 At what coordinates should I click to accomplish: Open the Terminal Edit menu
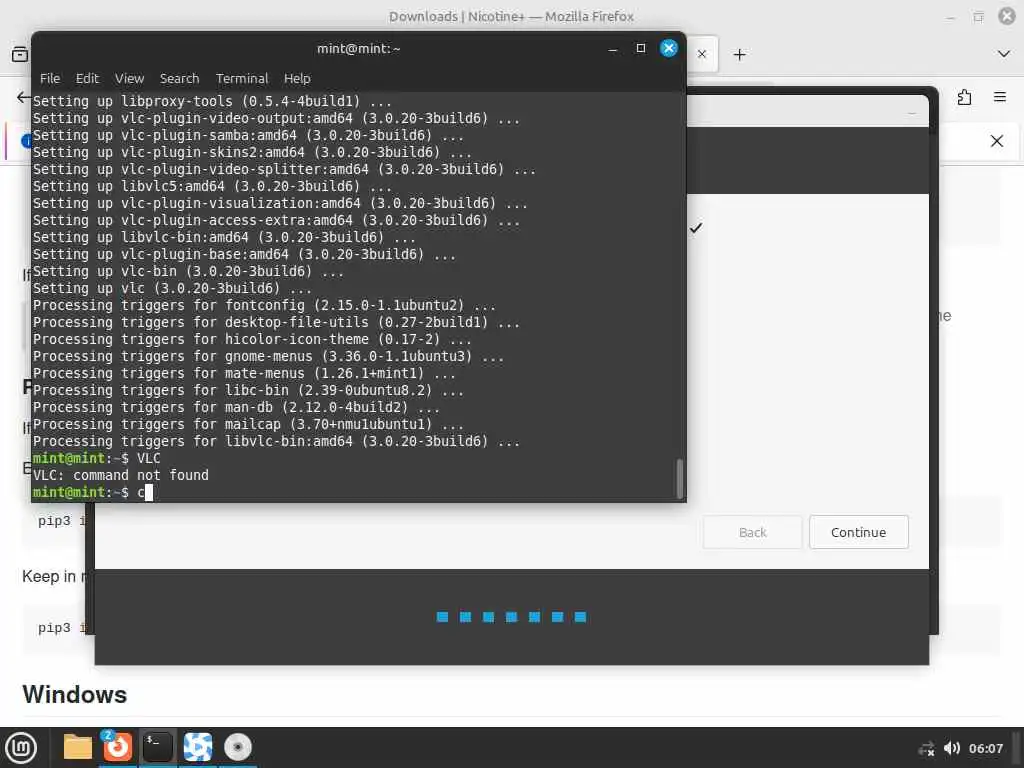pos(87,78)
